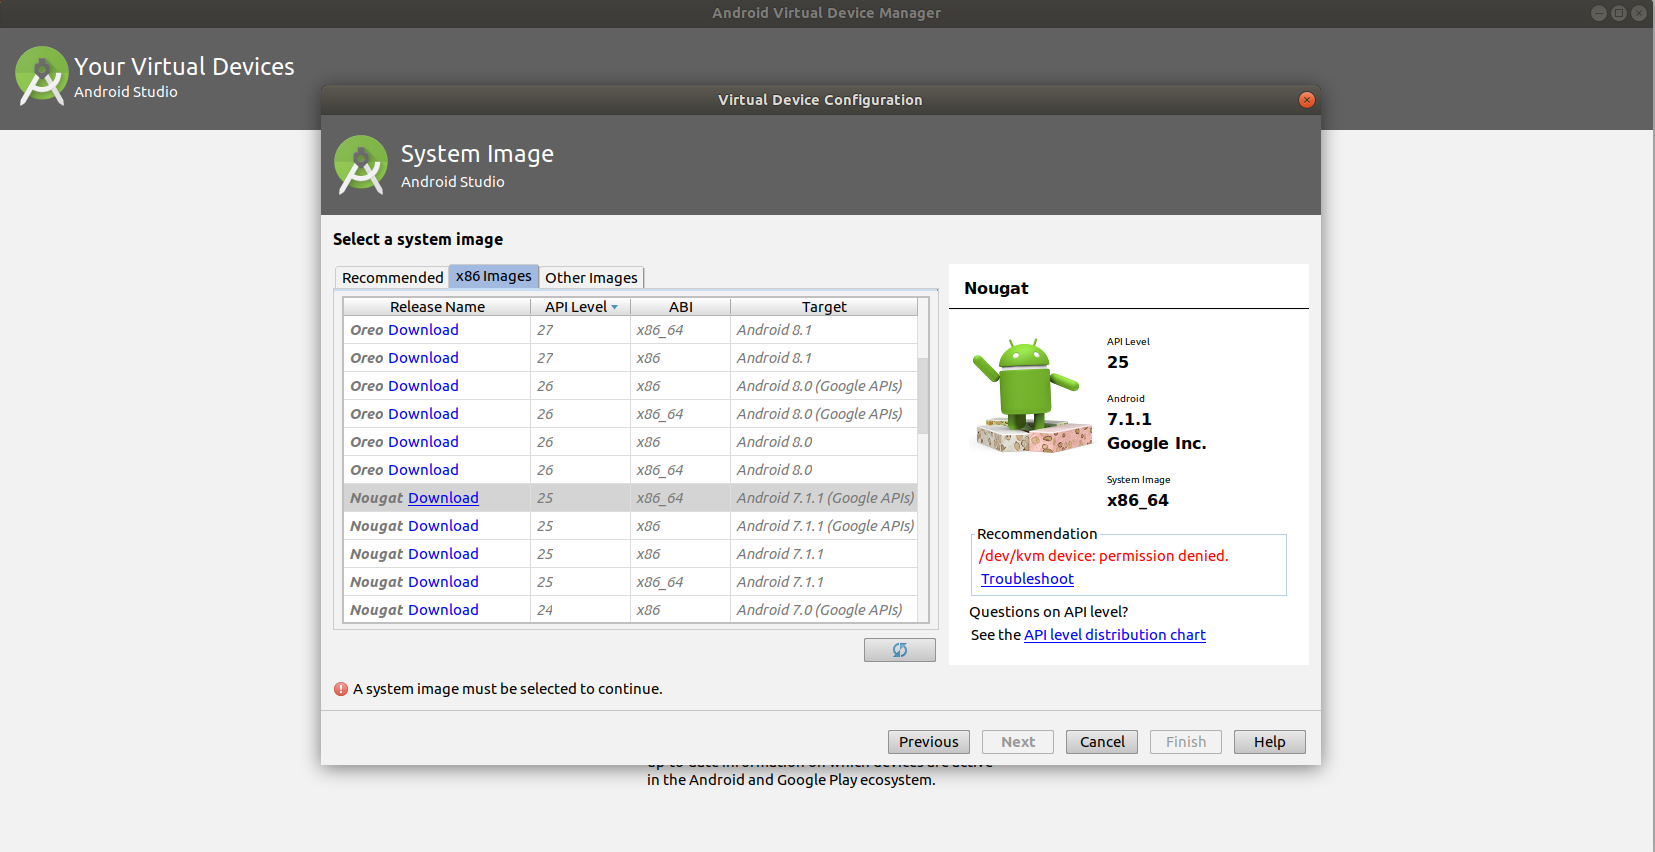This screenshot has height=852, width=1655.
Task: Download Oreo API 27 x86 Android 8.1 image
Action: coord(423,358)
